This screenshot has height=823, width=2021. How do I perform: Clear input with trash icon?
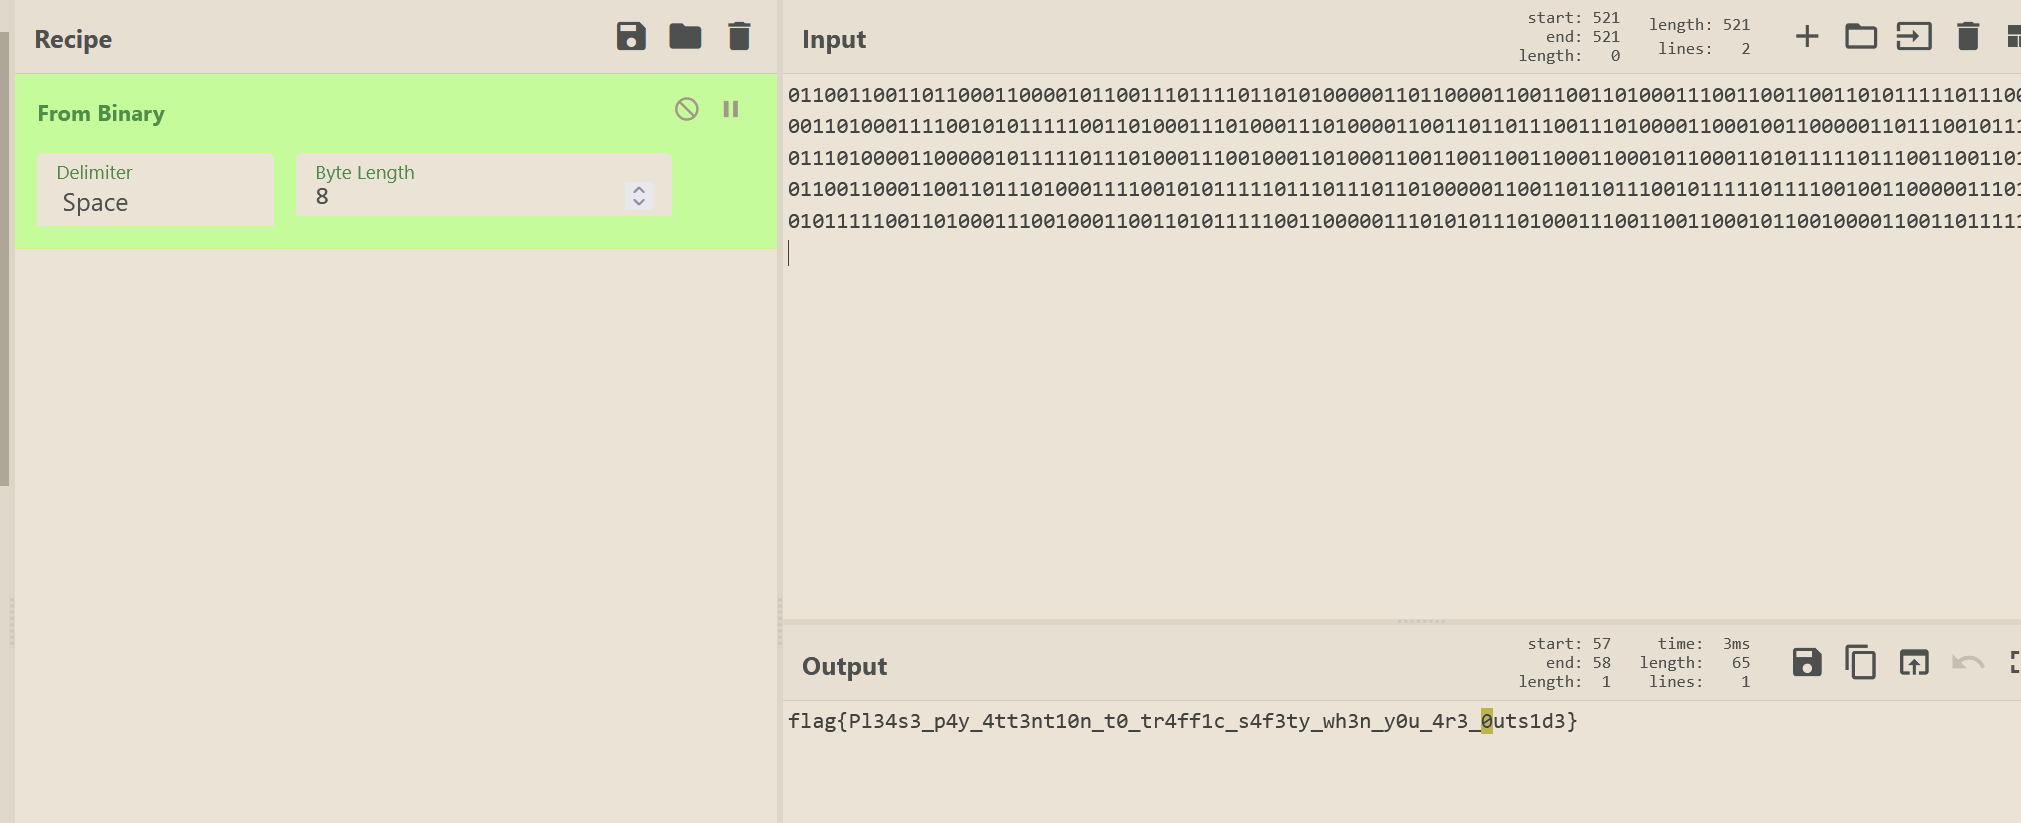1968,37
